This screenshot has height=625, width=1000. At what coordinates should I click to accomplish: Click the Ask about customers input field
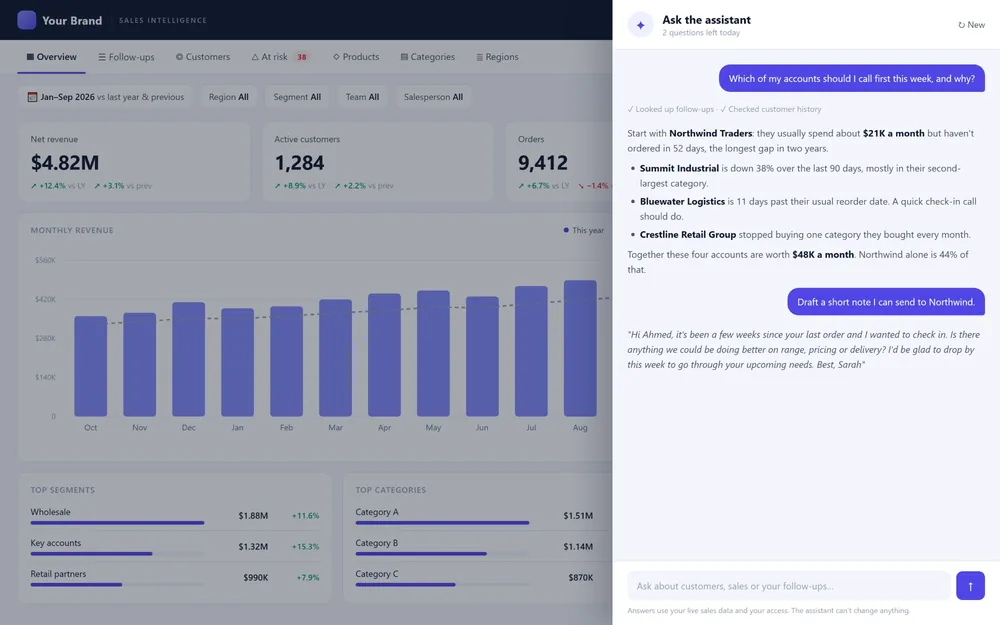[788, 585]
